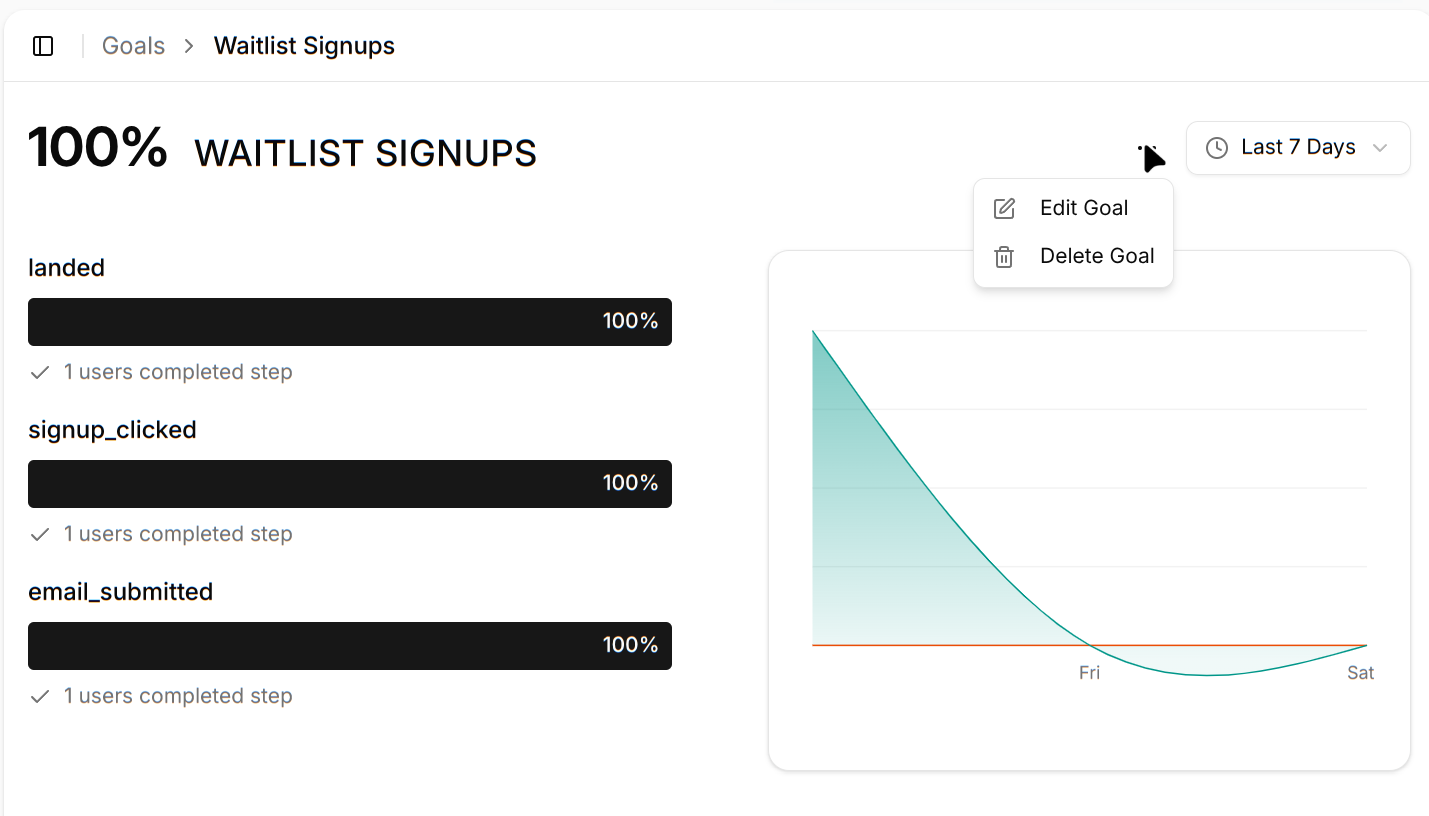This screenshot has width=1429, height=816.
Task: Click the Waitlist Signups breadcrumb title
Action: 304,46
